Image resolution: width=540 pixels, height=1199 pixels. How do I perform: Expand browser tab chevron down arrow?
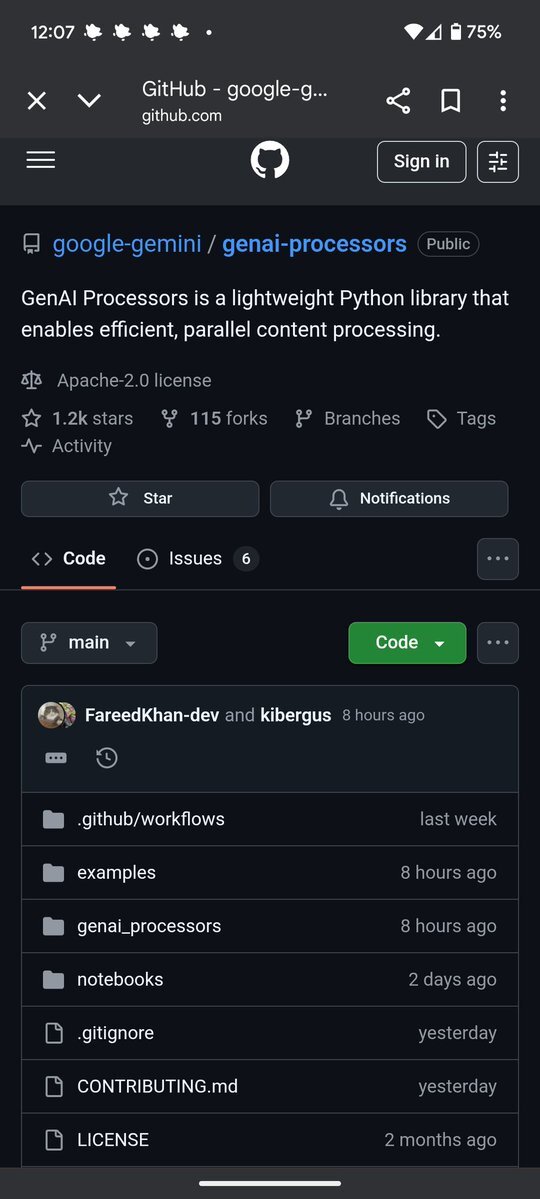(x=89, y=101)
